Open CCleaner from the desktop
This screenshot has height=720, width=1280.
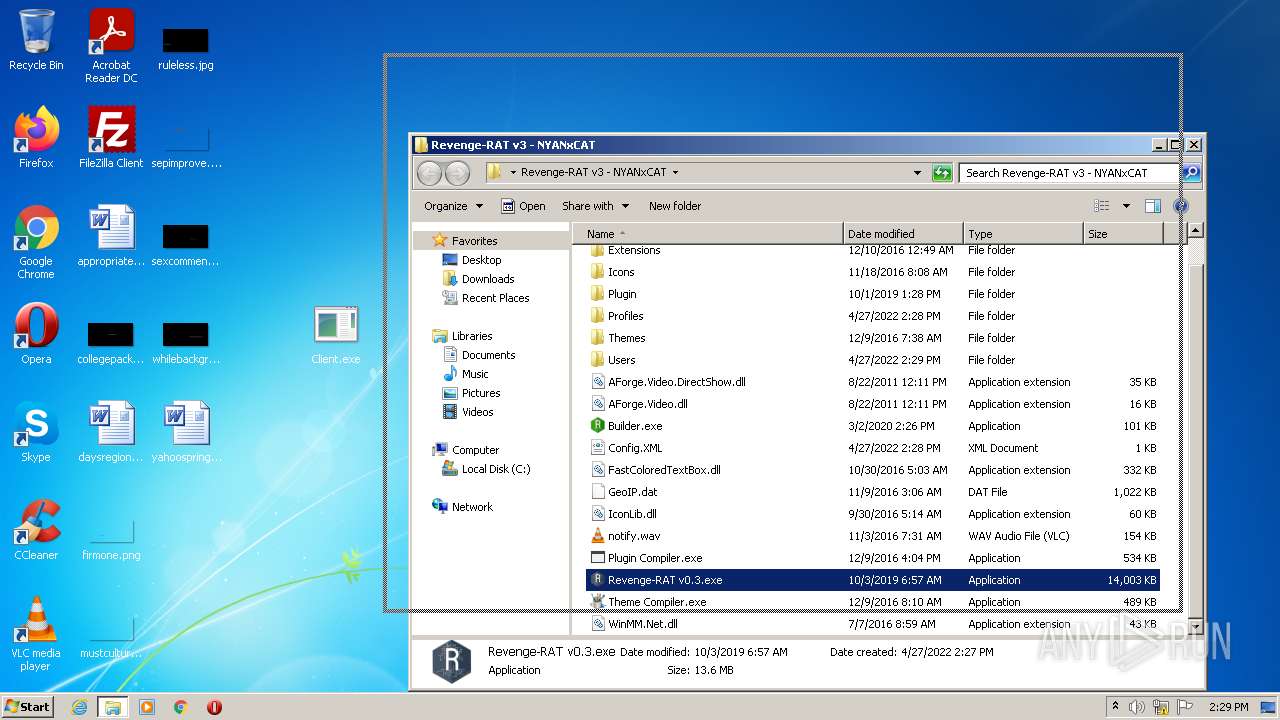[36, 529]
